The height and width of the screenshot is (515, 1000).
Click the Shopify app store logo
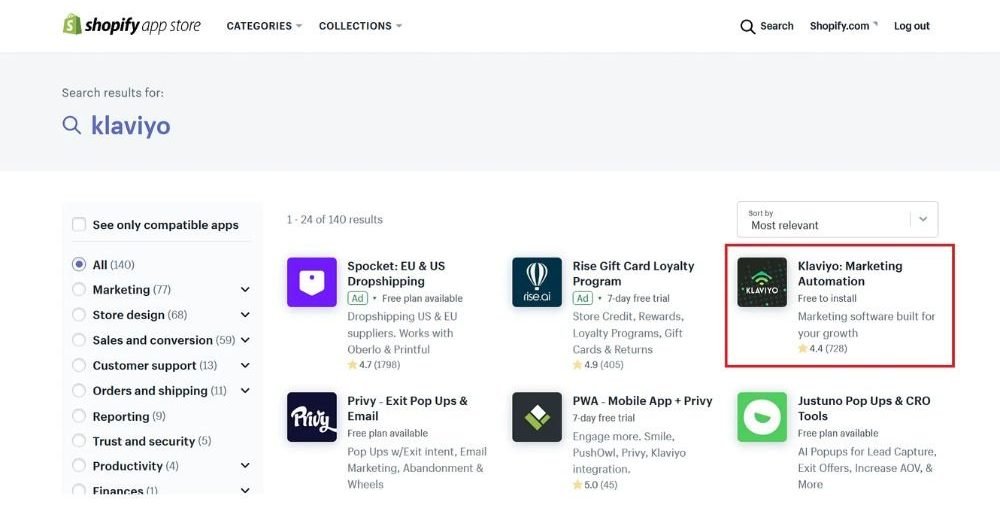[131, 25]
